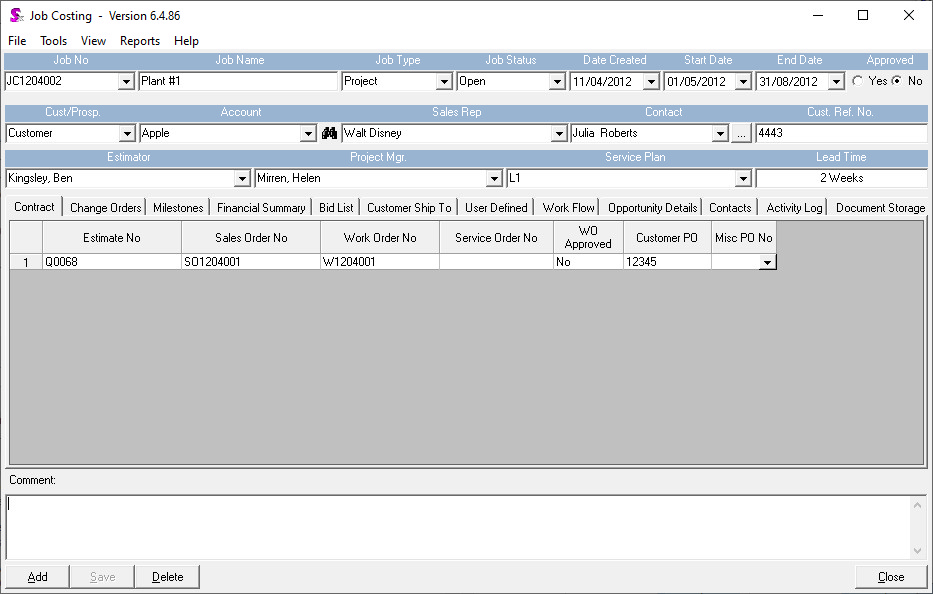Click the ellipsis button beside Contact field
Viewport: 933px width, 594px height.
point(741,133)
